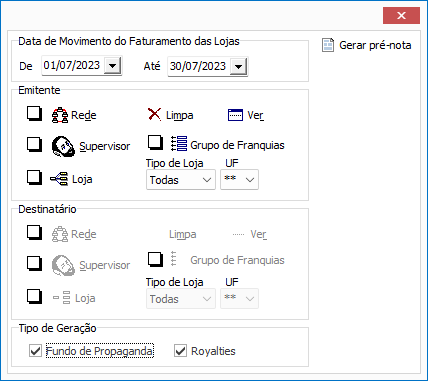Click the Loja label in Emitente
Image resolution: width=428 pixels, height=381 pixels.
pos(82,179)
